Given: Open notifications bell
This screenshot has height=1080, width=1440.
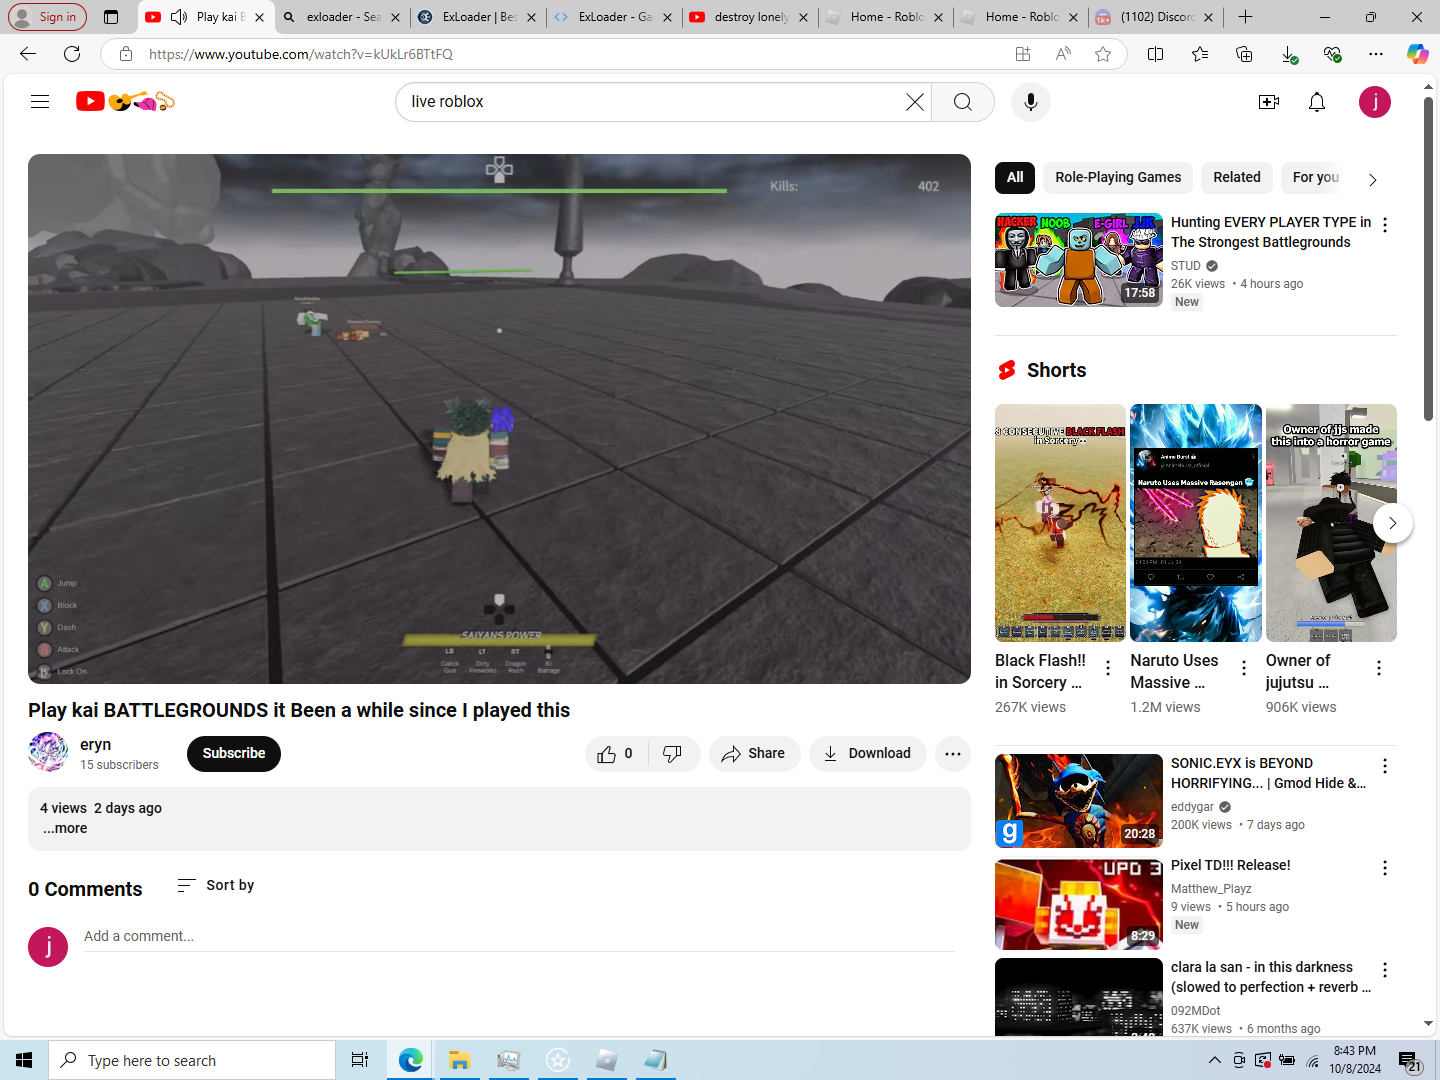Looking at the screenshot, I should pyautogui.click(x=1317, y=102).
